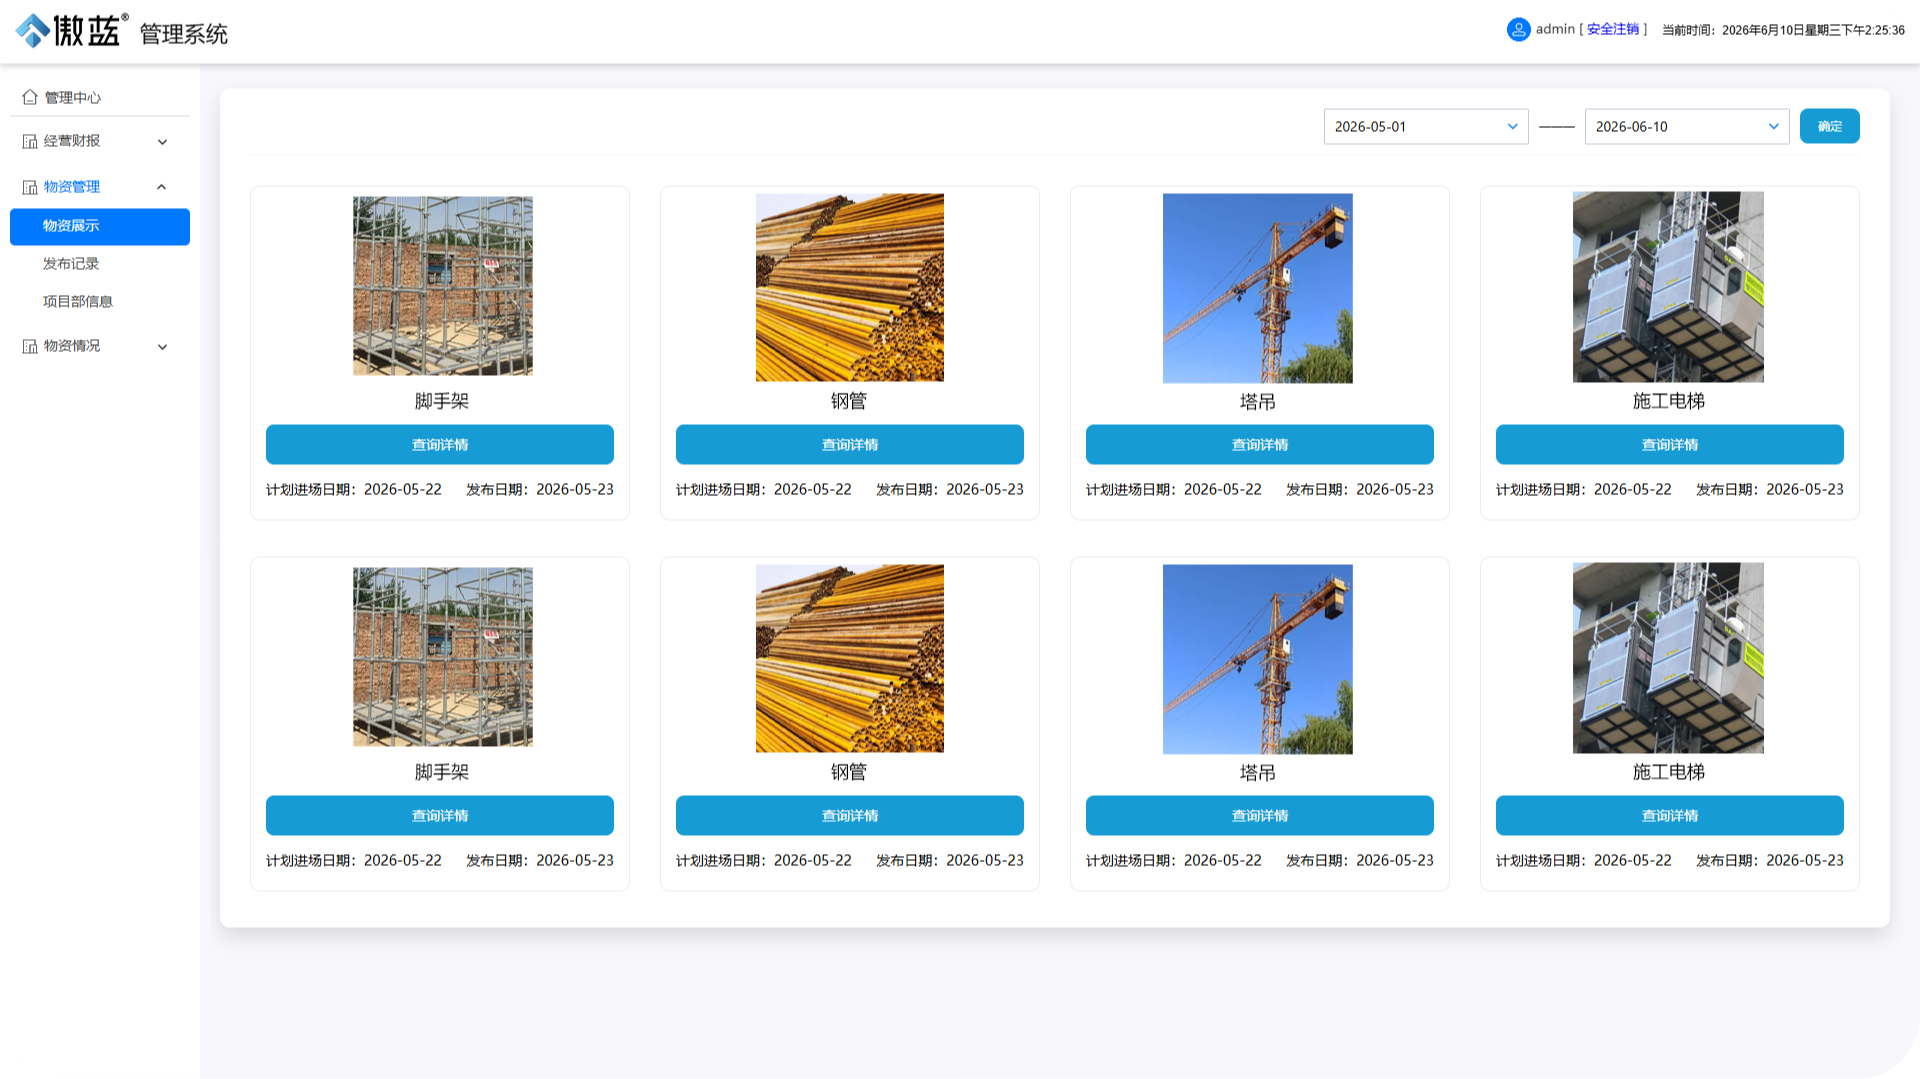Click second-row scaffold 脚手架 photo
Viewport: 1920px width, 1079px height.
443,657
